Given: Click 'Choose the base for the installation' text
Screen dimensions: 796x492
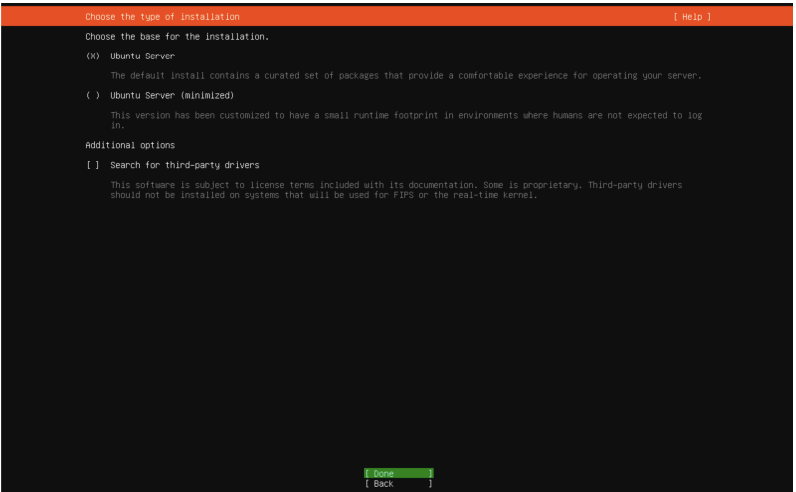Looking at the screenshot, I should click(x=177, y=36).
